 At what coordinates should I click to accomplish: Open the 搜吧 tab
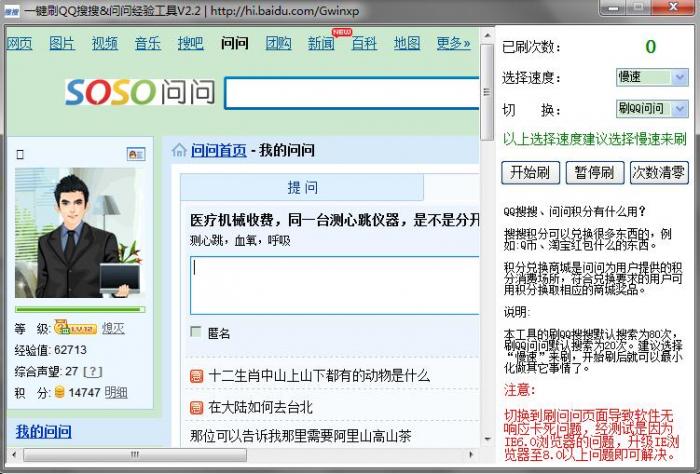[191, 43]
